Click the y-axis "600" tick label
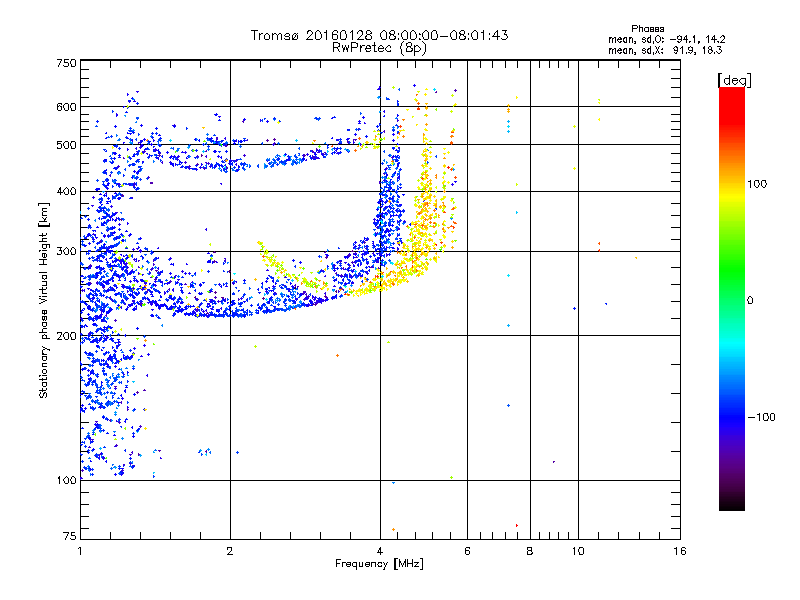This screenshot has width=800, height=600. click(66, 107)
